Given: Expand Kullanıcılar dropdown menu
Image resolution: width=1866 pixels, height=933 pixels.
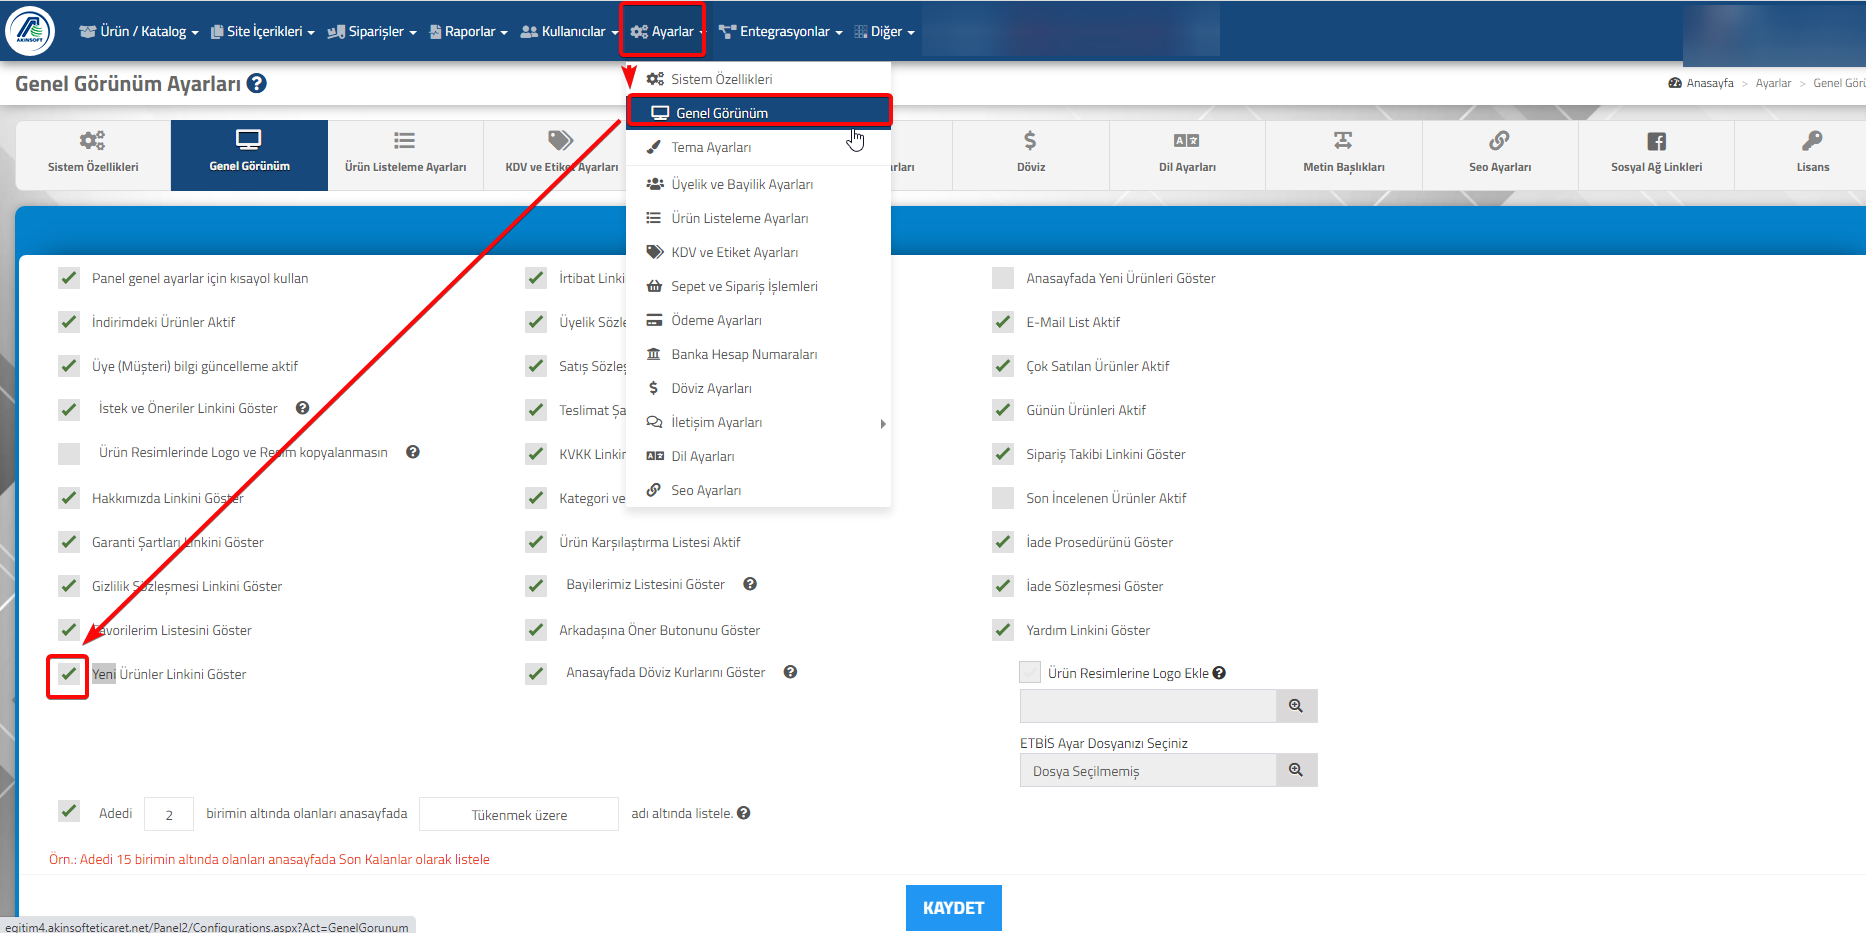Looking at the screenshot, I should click(x=569, y=31).
